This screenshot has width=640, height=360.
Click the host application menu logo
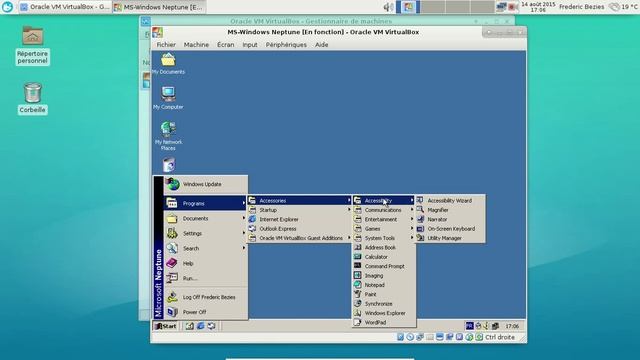click(x=7, y=7)
